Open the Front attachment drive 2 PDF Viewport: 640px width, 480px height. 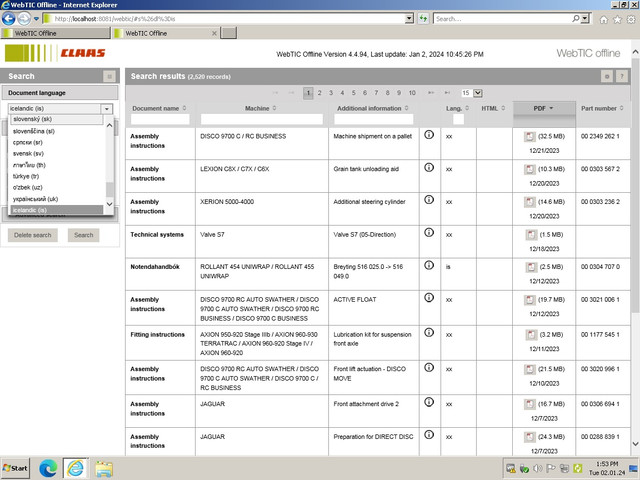point(529,404)
